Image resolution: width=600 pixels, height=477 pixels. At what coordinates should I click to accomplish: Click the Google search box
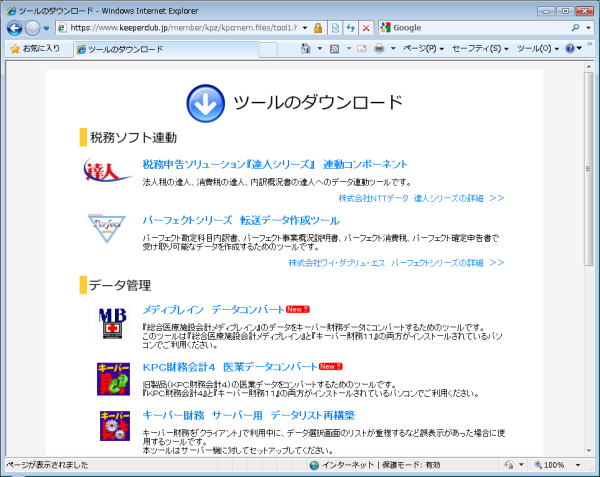click(x=474, y=28)
